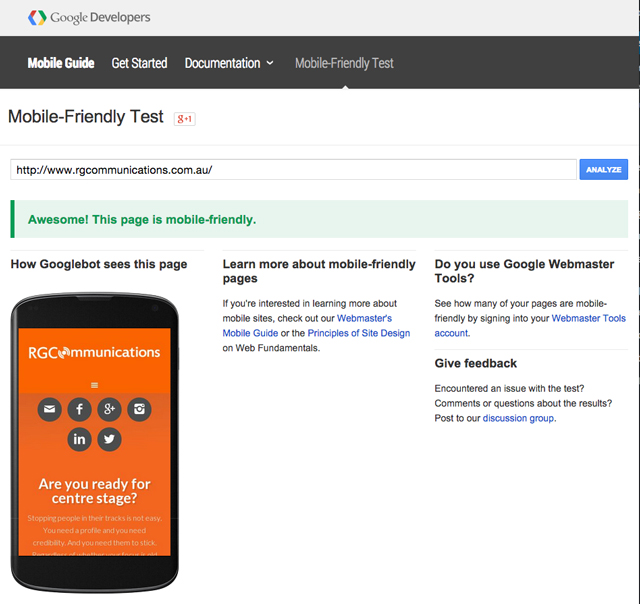
Task: Open the Webmaster's Mobile Guide link
Action: (x=364, y=318)
